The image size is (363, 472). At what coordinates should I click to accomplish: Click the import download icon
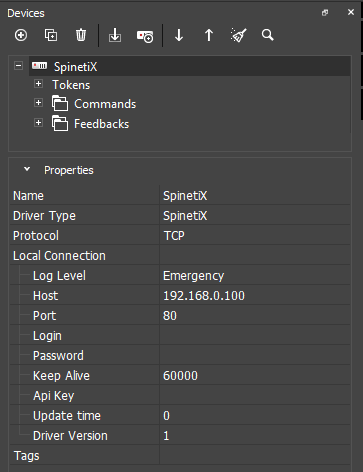(115, 35)
